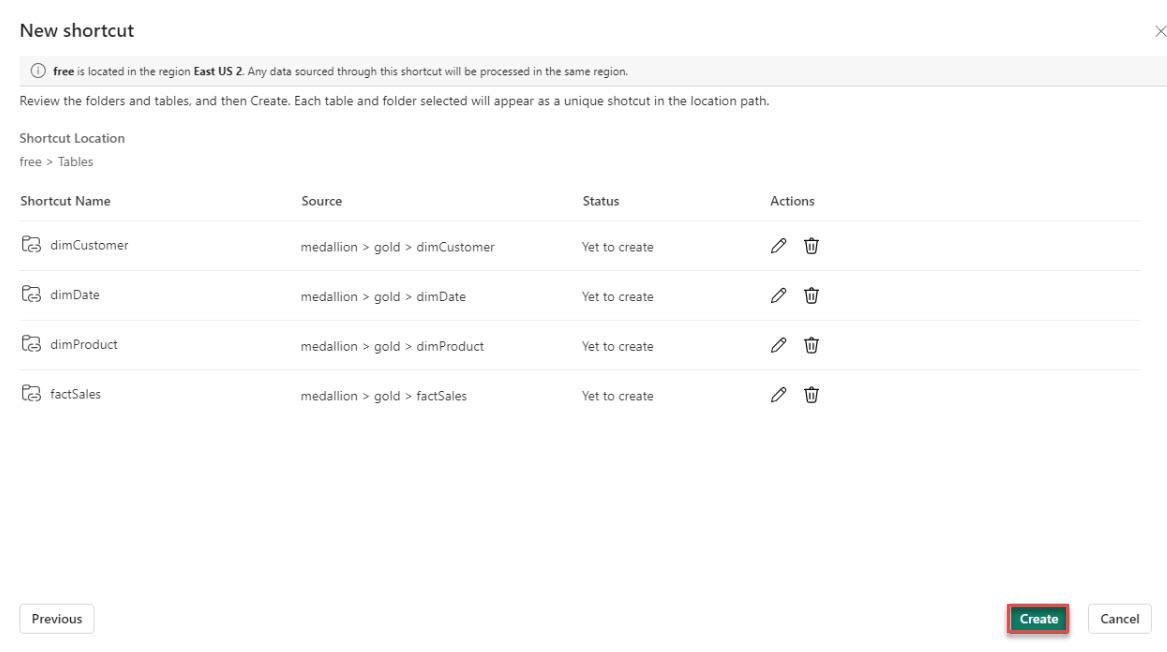
Task: Delete the dimDate shortcut row
Action: [812, 296]
